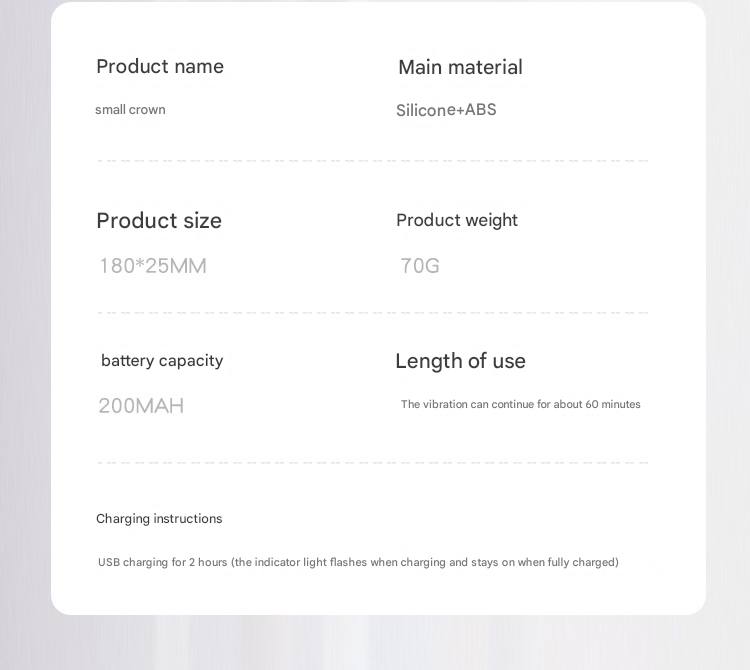This screenshot has width=750, height=670.
Task: Click the dashed divider below "200MAH"
Action: pos(372,463)
